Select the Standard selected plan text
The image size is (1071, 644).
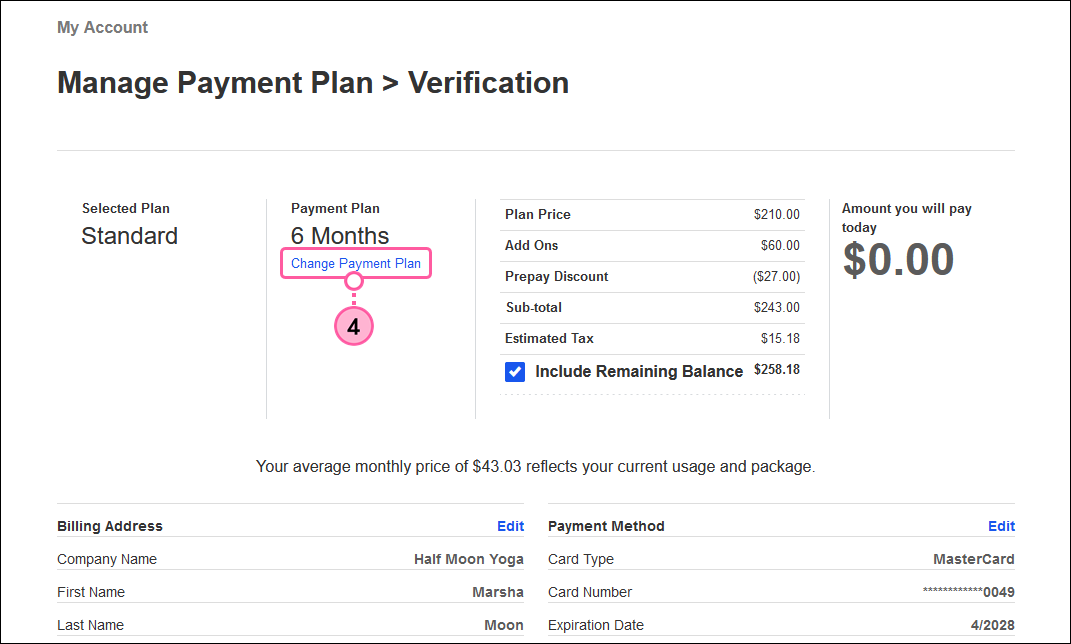tap(130, 236)
